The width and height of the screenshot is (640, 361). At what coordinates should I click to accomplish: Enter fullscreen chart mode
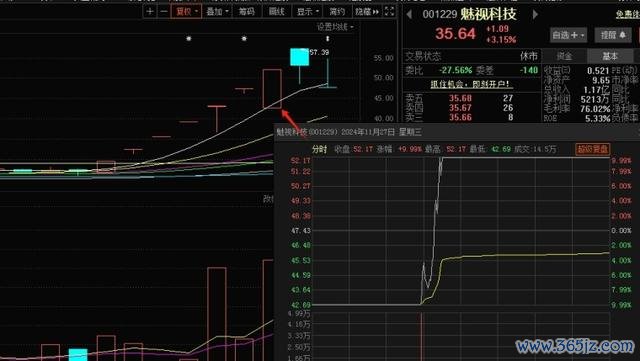coord(390,11)
